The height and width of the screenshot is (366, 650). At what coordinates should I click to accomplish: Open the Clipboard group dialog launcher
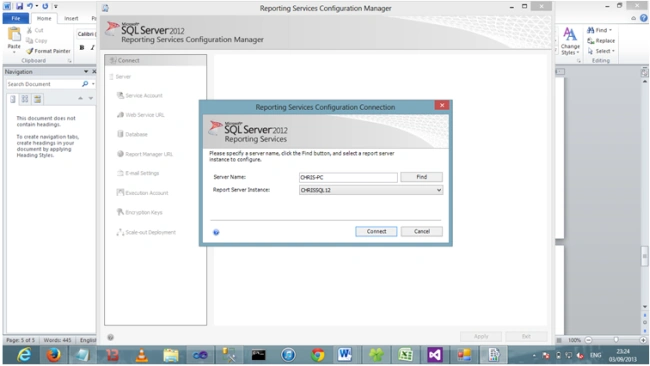point(70,61)
